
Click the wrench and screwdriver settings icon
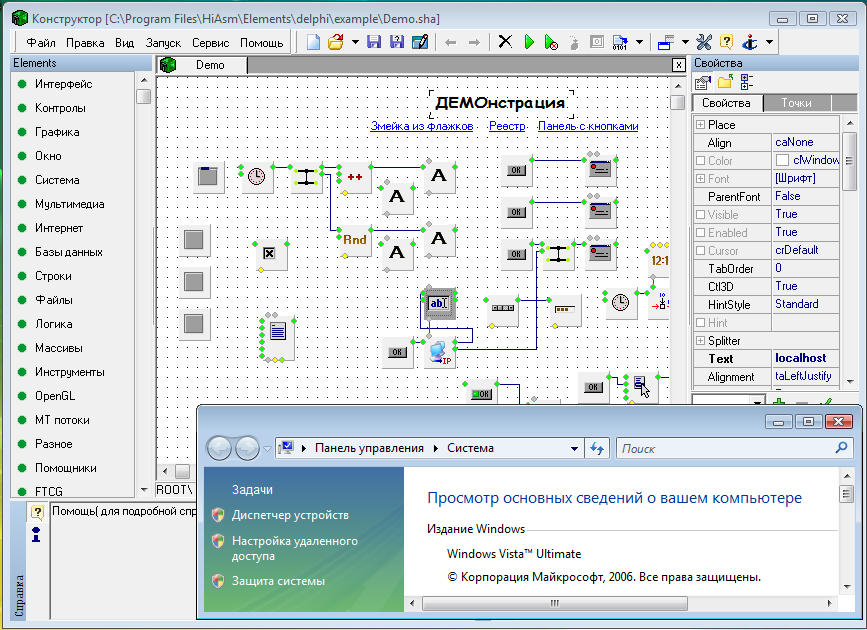tap(703, 42)
